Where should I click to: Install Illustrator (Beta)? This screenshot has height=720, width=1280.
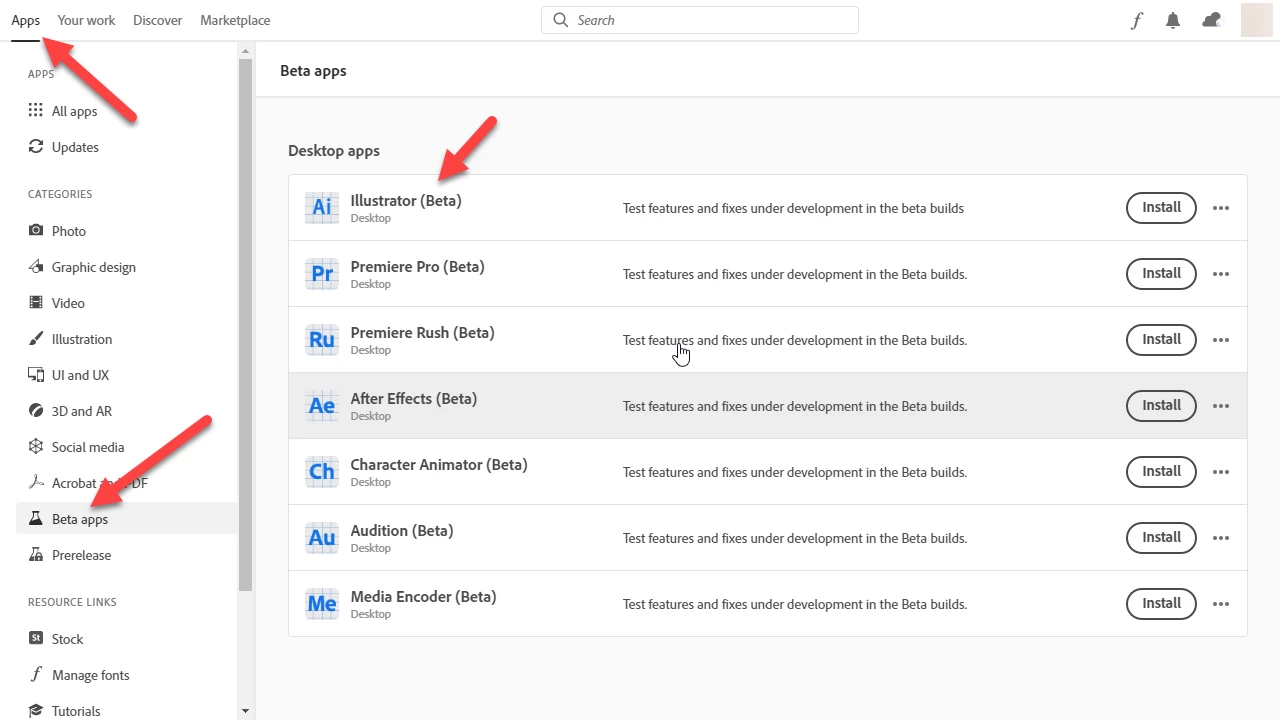coord(1162,208)
